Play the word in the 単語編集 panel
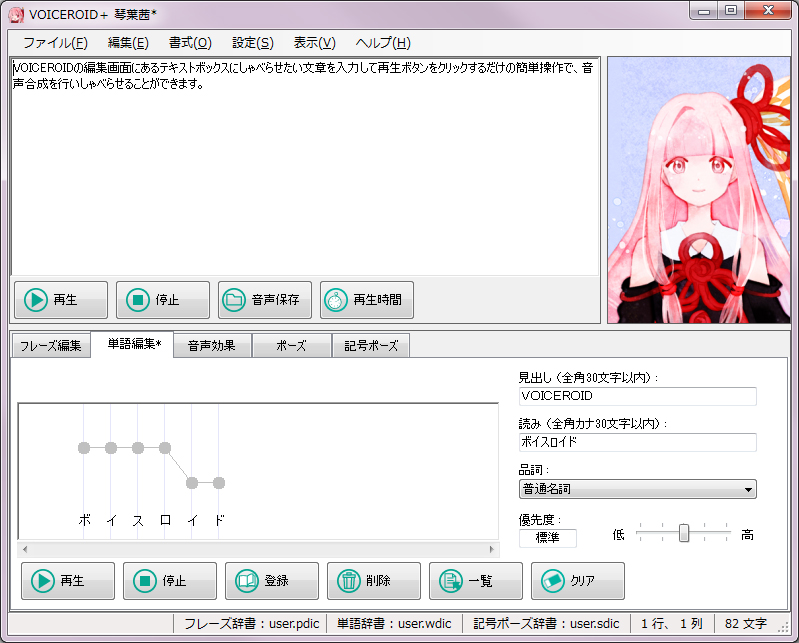The height and width of the screenshot is (643, 799). pyautogui.click(x=68, y=581)
